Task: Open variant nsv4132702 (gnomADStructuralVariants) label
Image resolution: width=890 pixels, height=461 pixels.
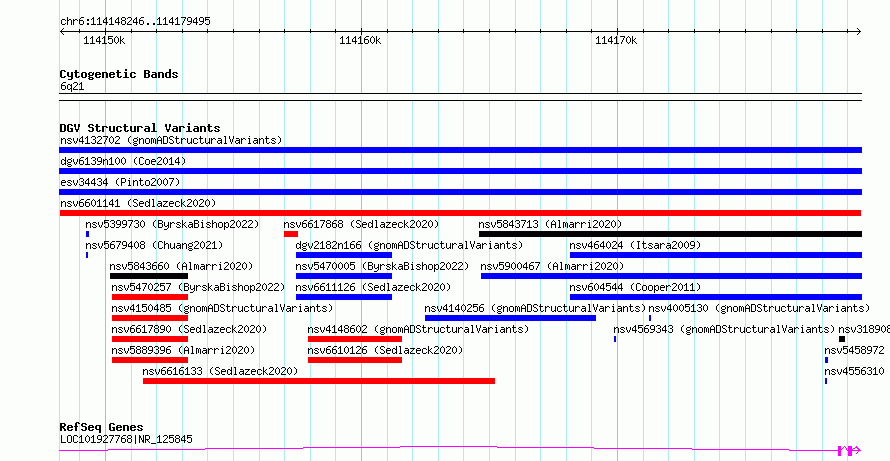Action: point(171,140)
